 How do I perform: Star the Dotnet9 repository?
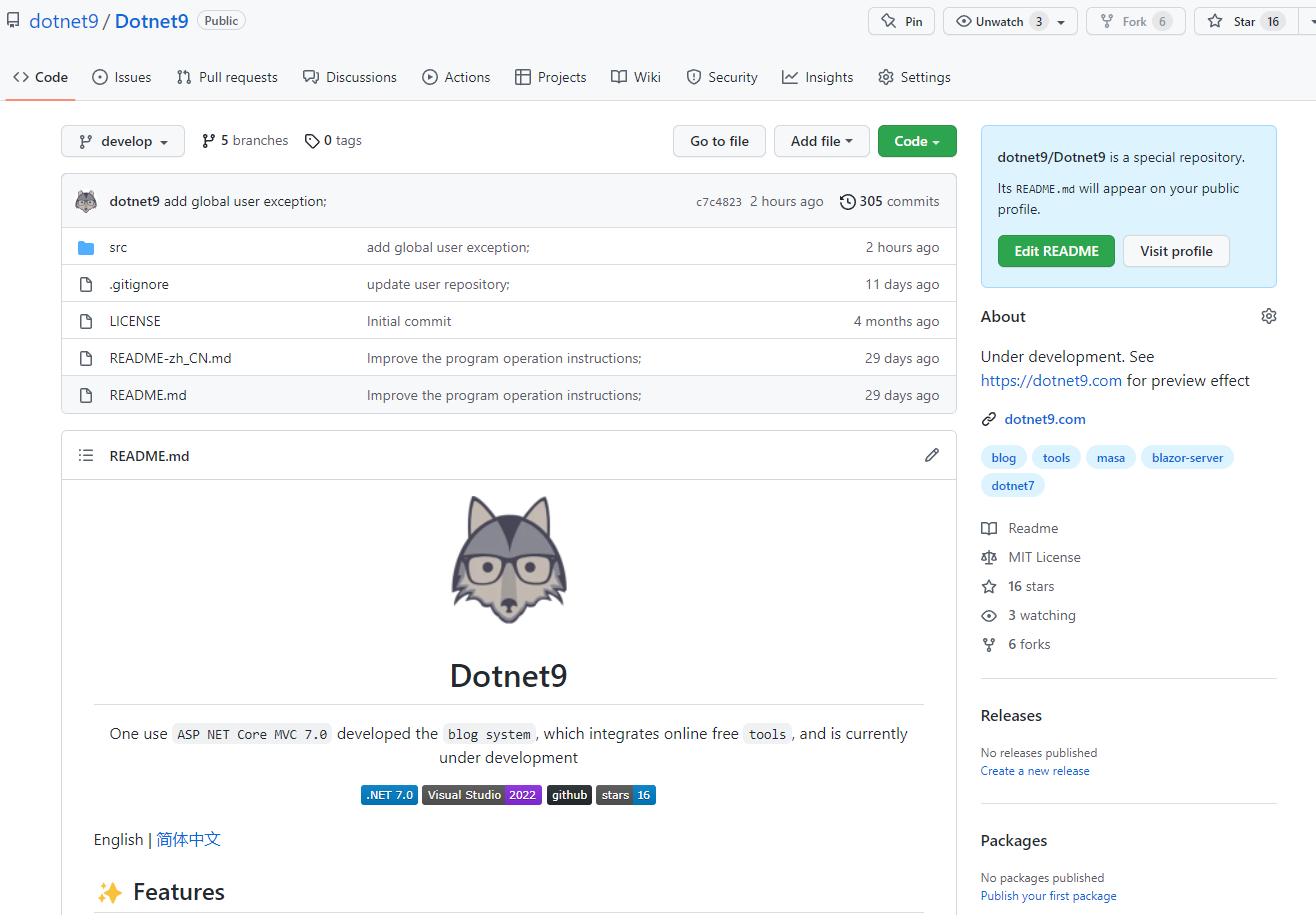tap(1244, 21)
